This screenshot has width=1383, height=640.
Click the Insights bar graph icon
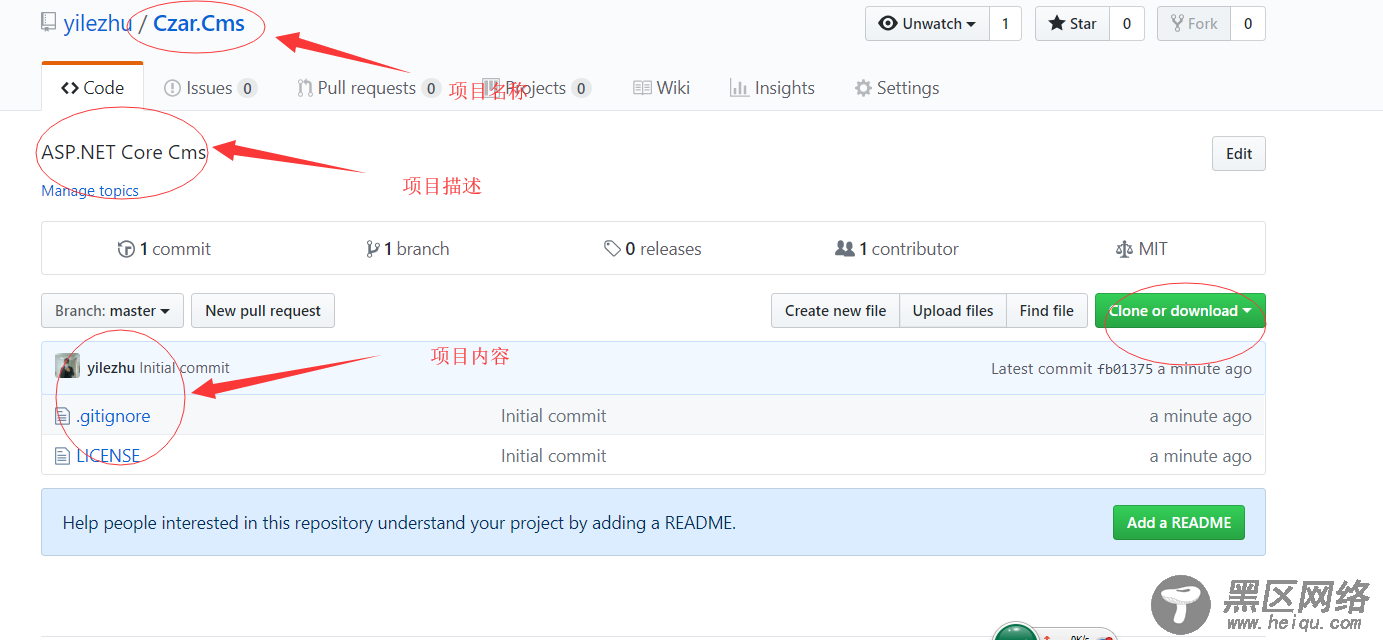pos(739,88)
